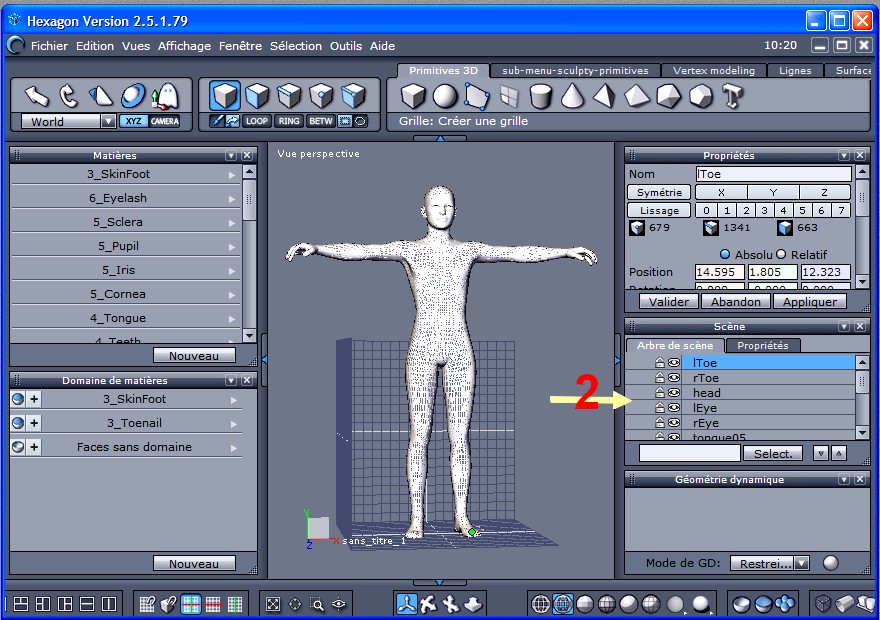This screenshot has width=880, height=620.
Task: Toggle visibility eye of lEye
Action: click(x=674, y=408)
